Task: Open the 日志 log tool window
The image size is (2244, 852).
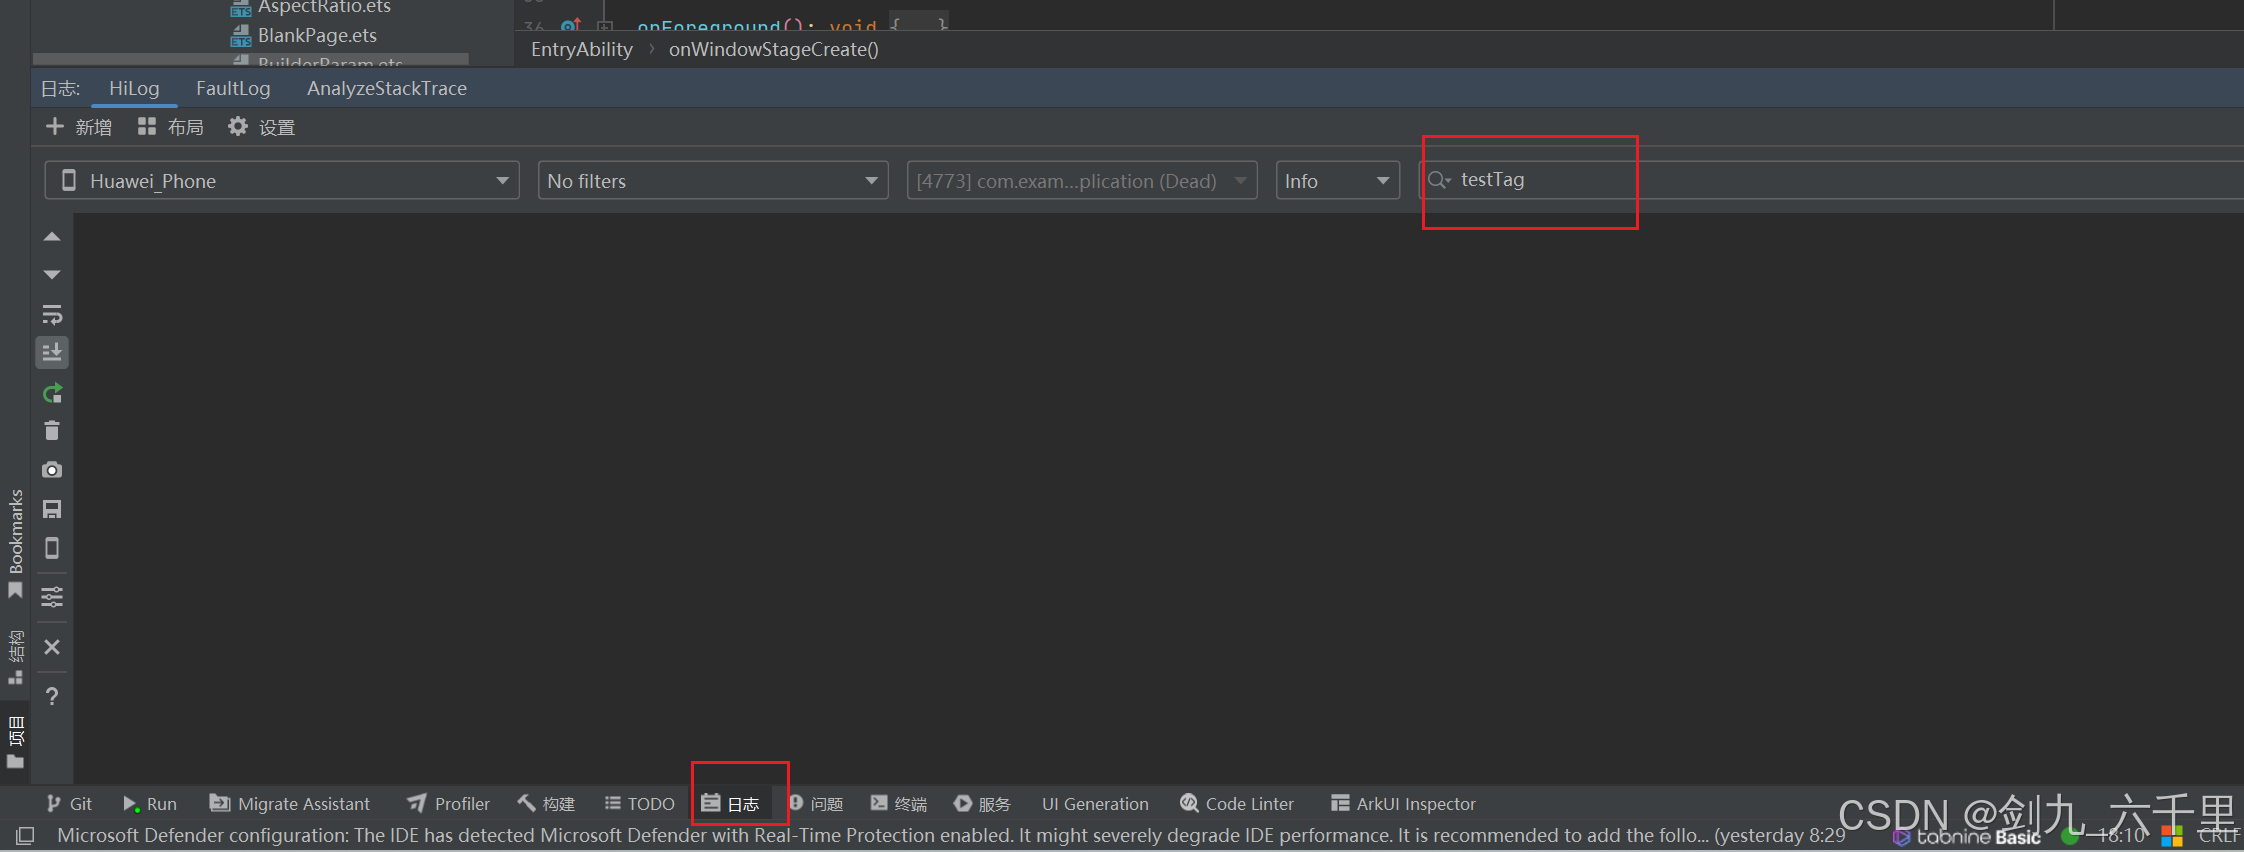Action: (730, 804)
